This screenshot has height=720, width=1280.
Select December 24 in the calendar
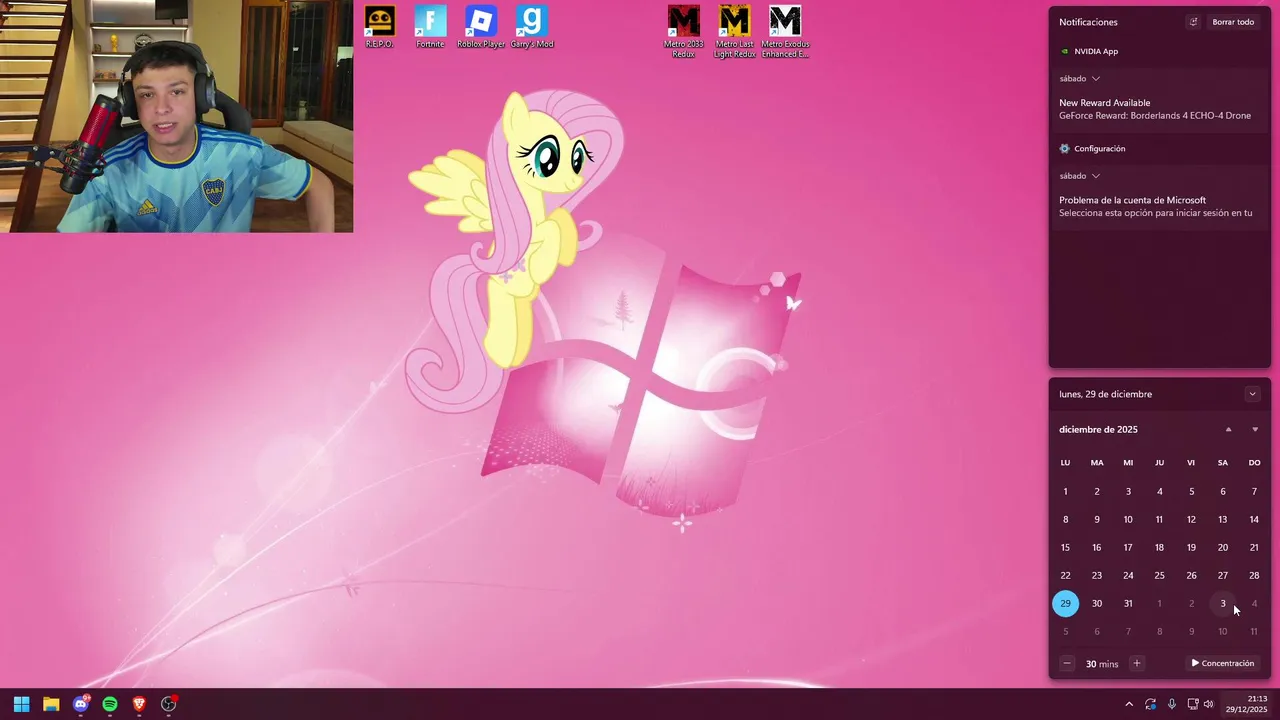1128,575
